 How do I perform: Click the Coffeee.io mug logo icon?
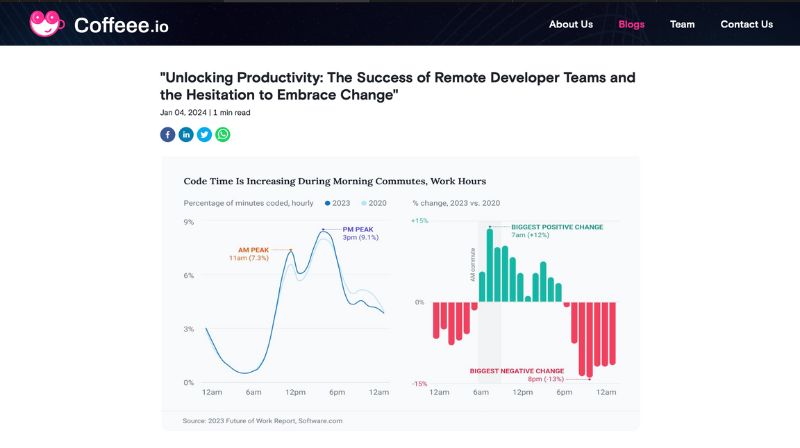pos(47,24)
